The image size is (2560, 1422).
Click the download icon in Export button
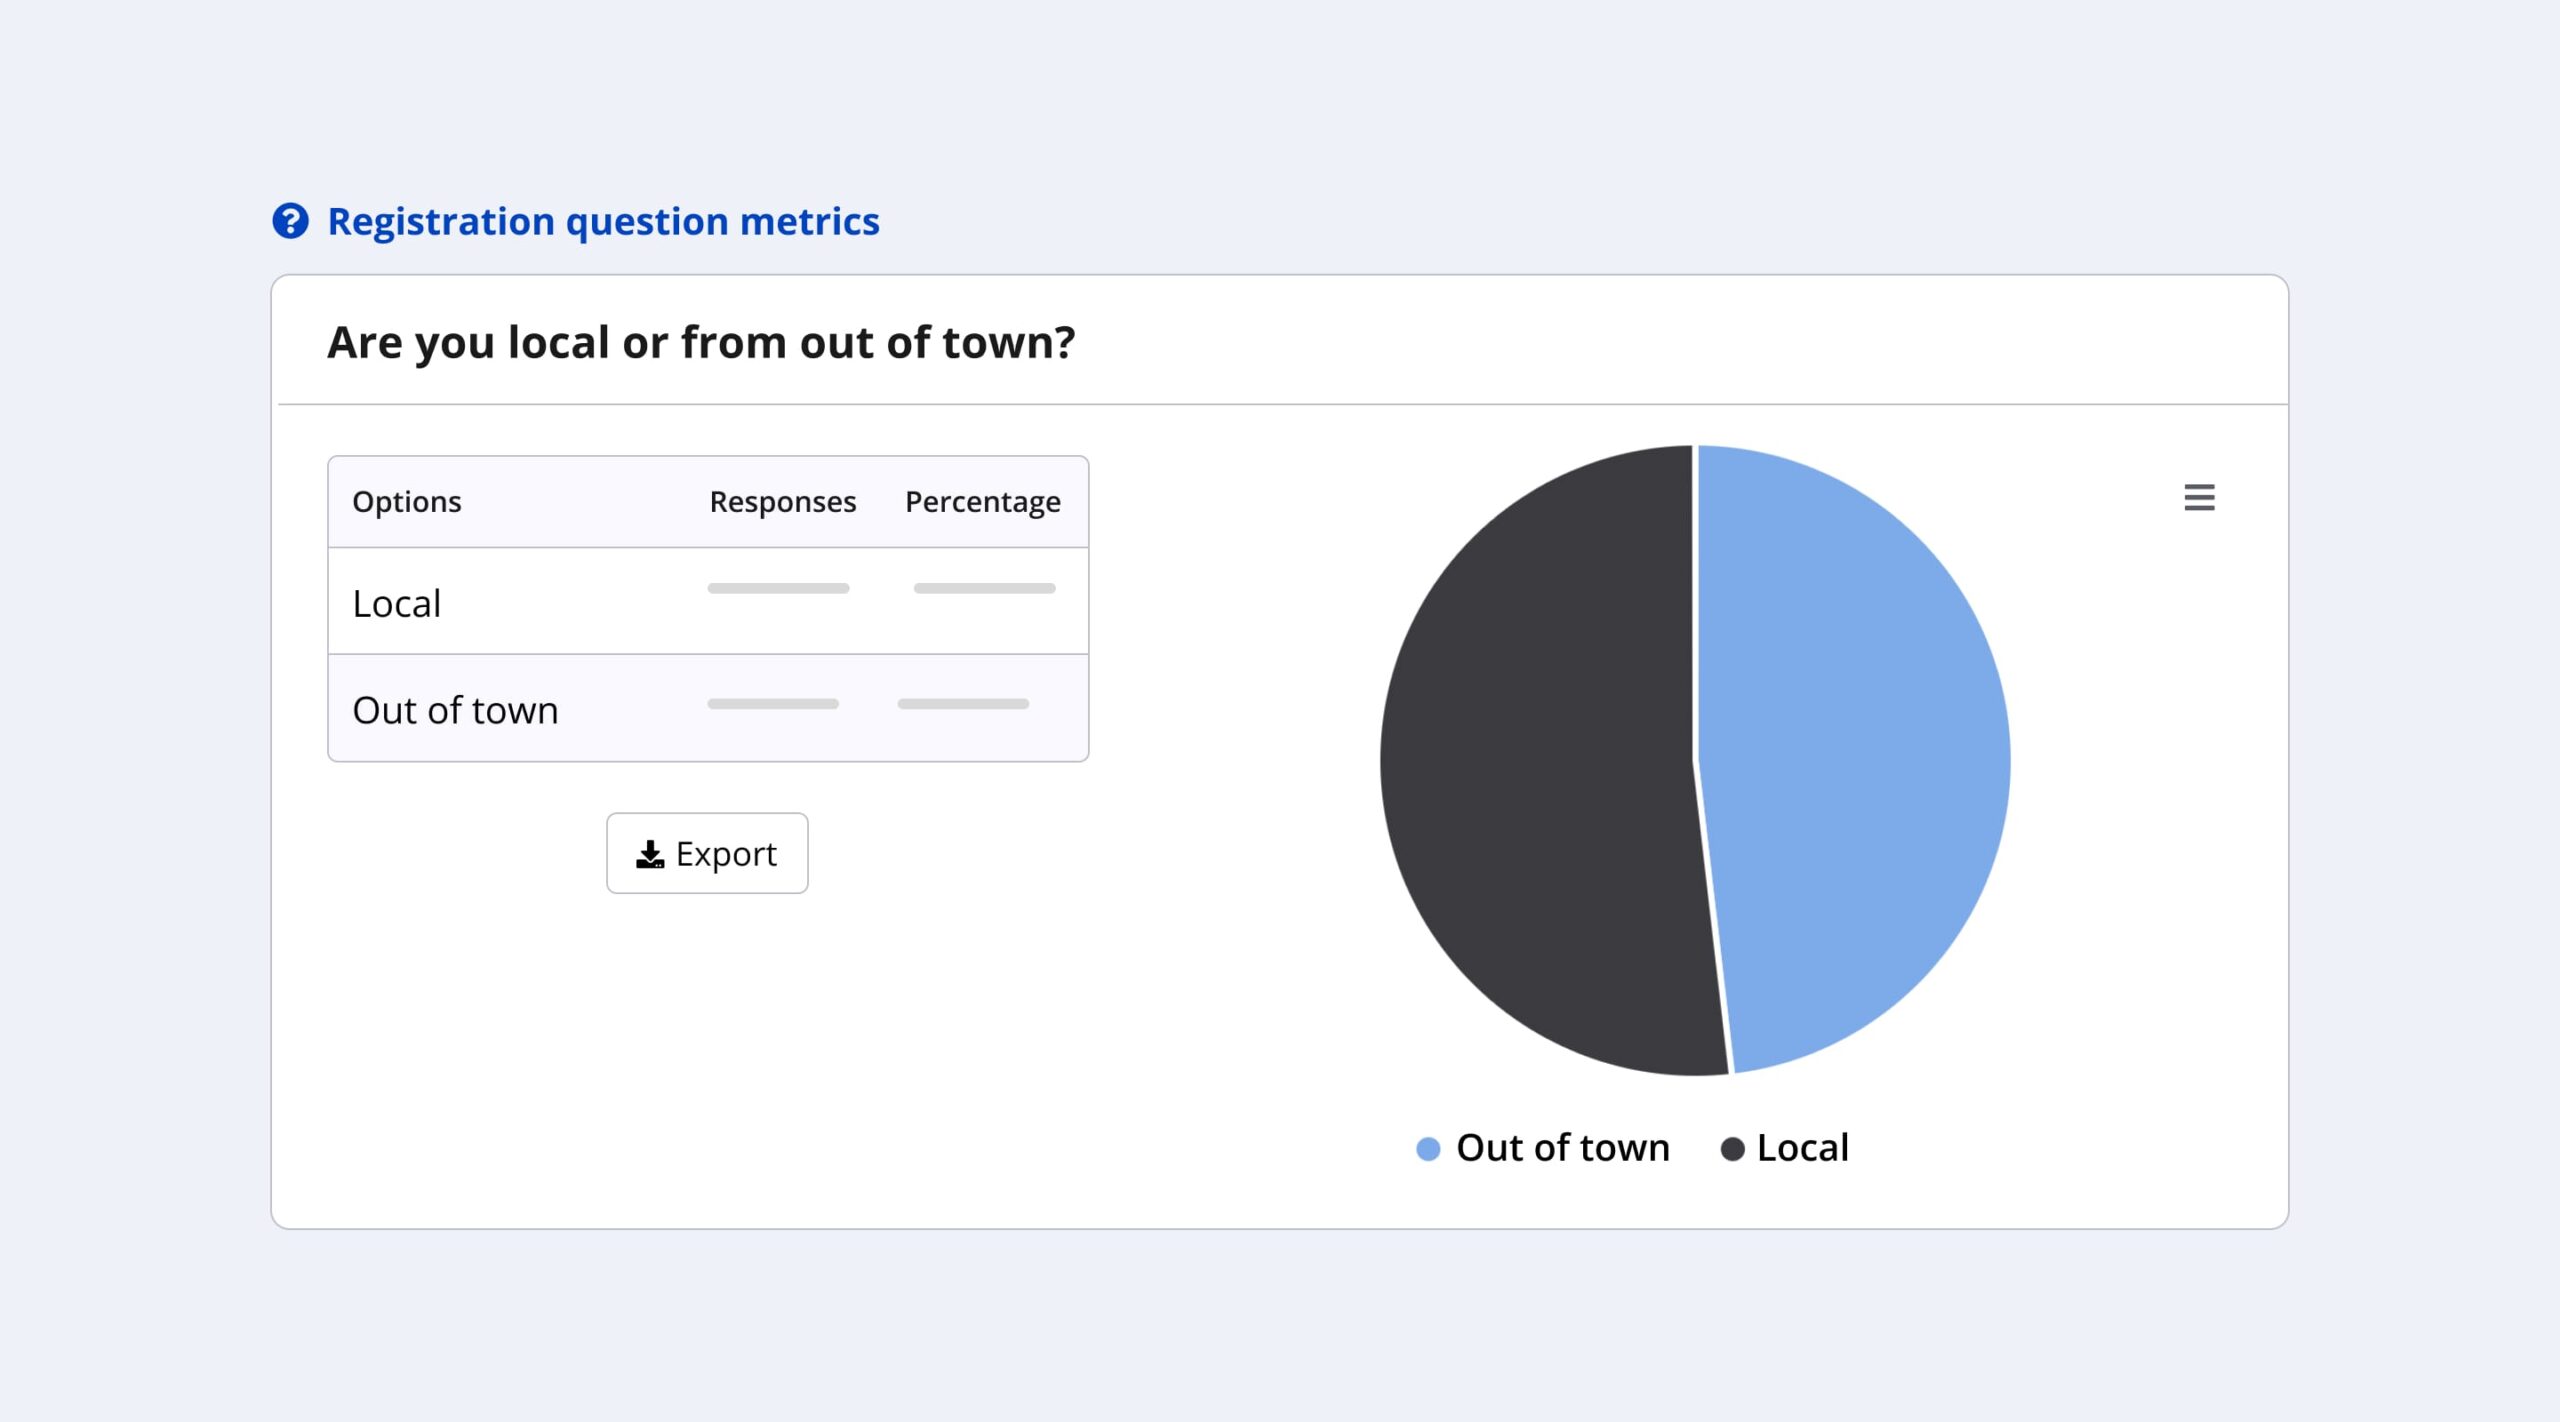coord(650,854)
